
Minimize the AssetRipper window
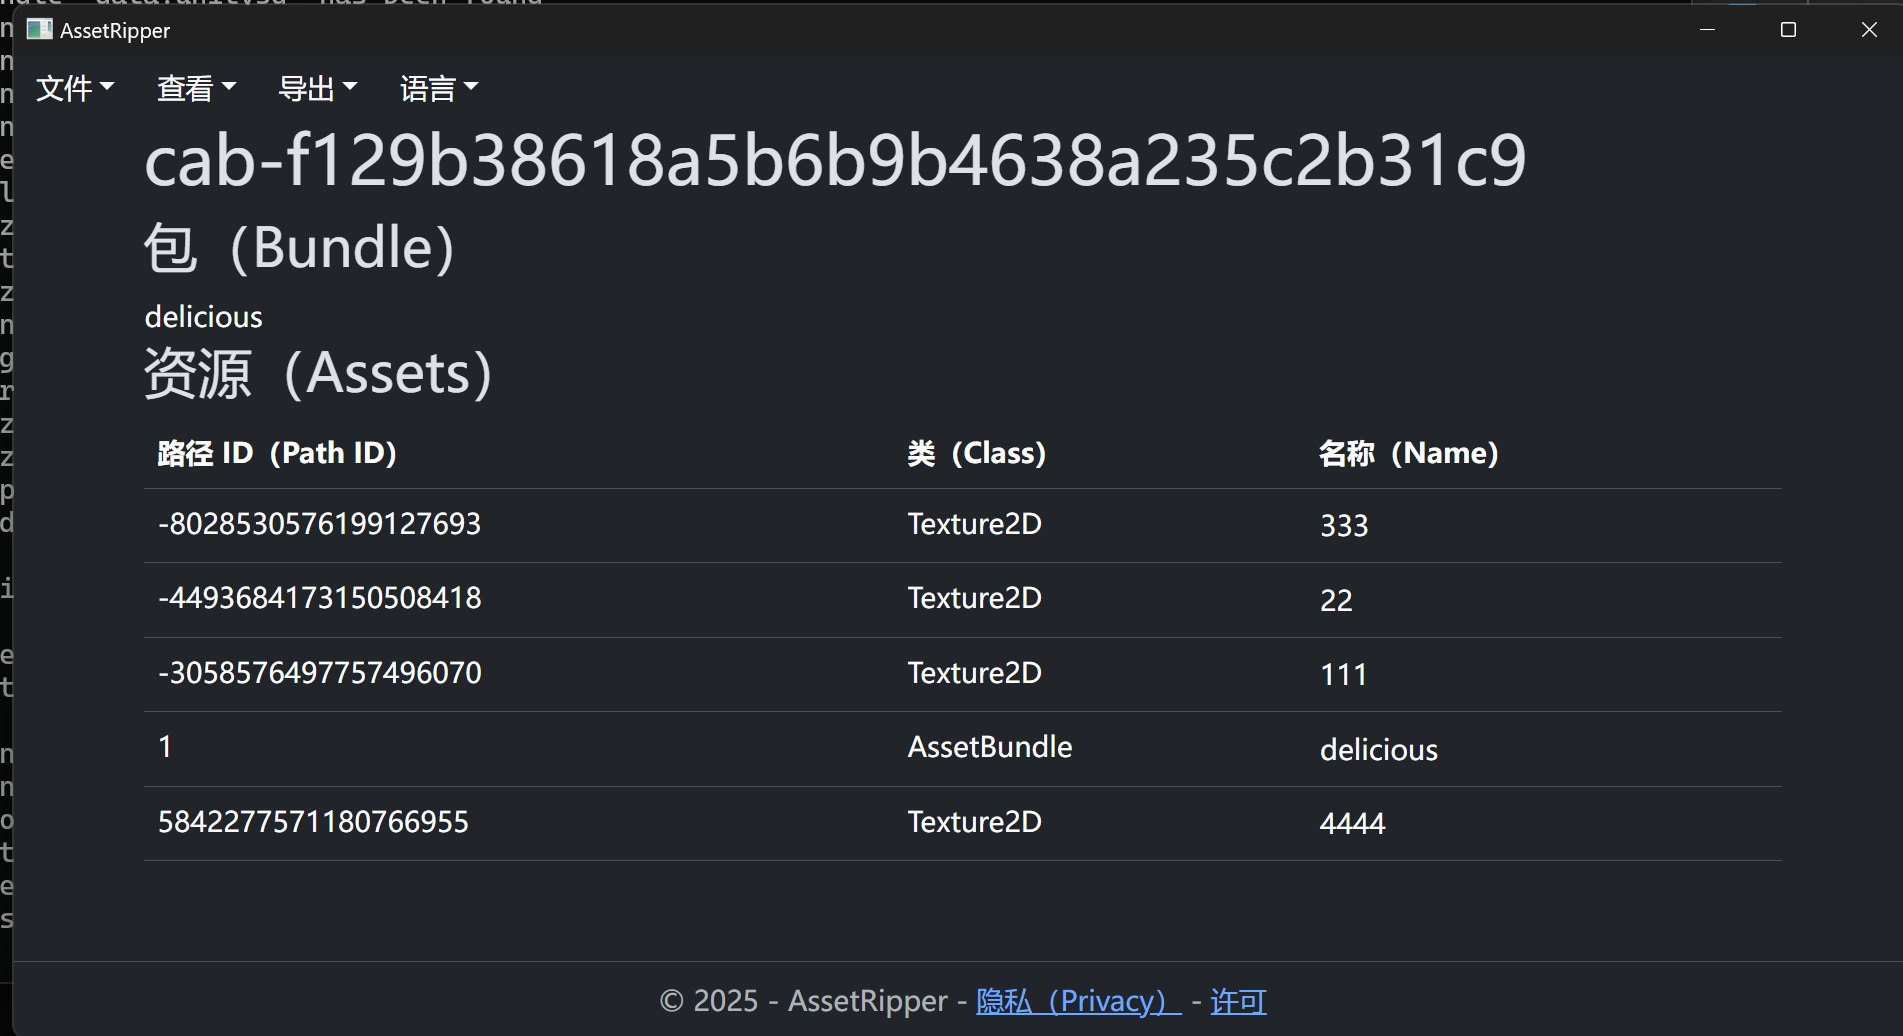1708,30
